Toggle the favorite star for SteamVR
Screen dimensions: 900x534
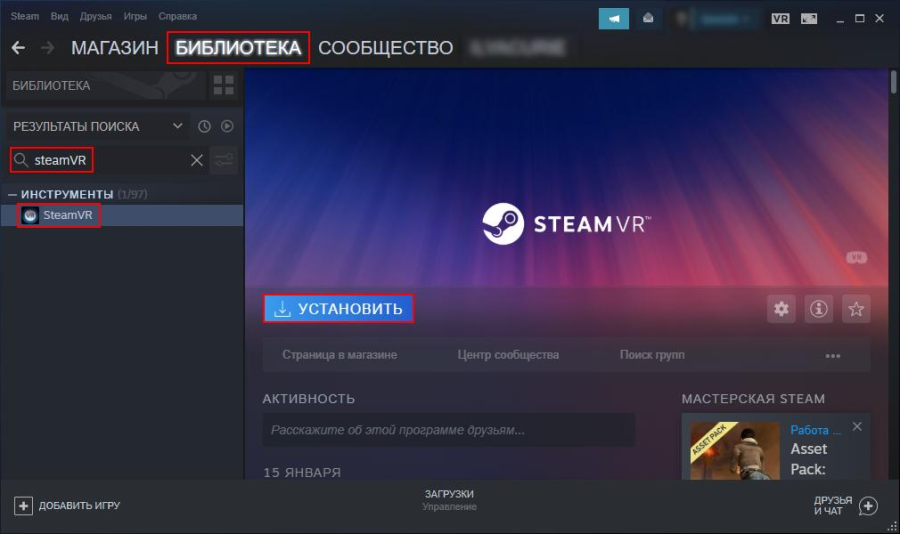(855, 309)
